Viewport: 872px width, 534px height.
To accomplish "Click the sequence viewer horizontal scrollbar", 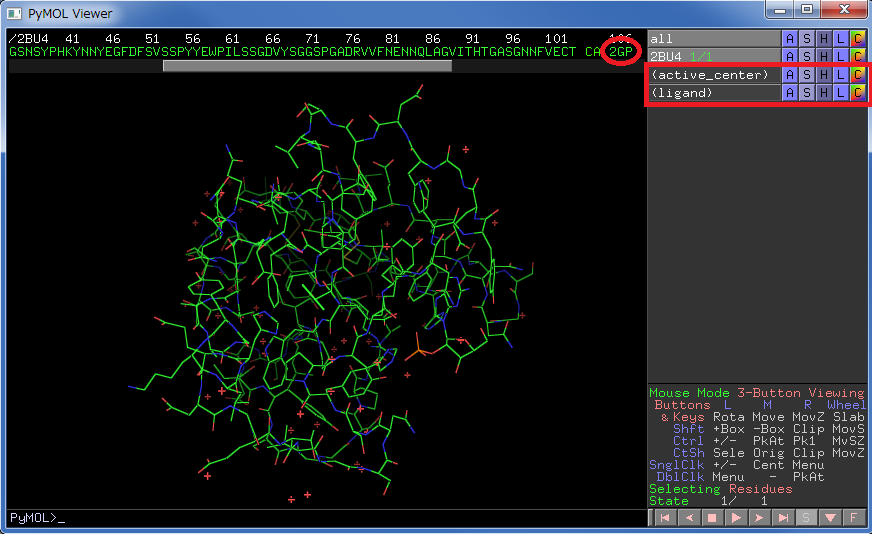I will [x=307, y=66].
